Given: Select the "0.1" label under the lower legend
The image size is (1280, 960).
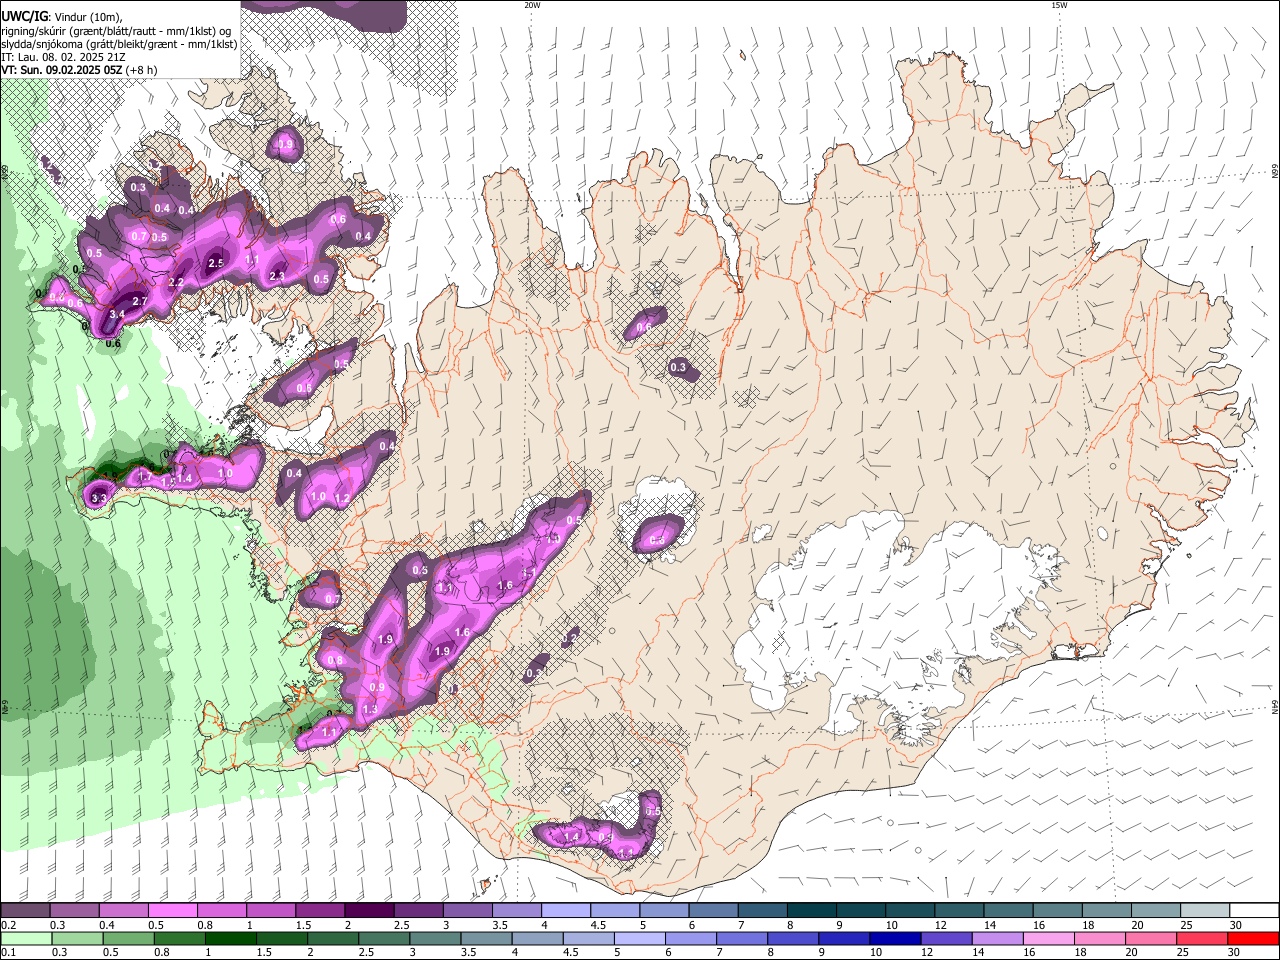Looking at the screenshot, I should click(x=7, y=952).
